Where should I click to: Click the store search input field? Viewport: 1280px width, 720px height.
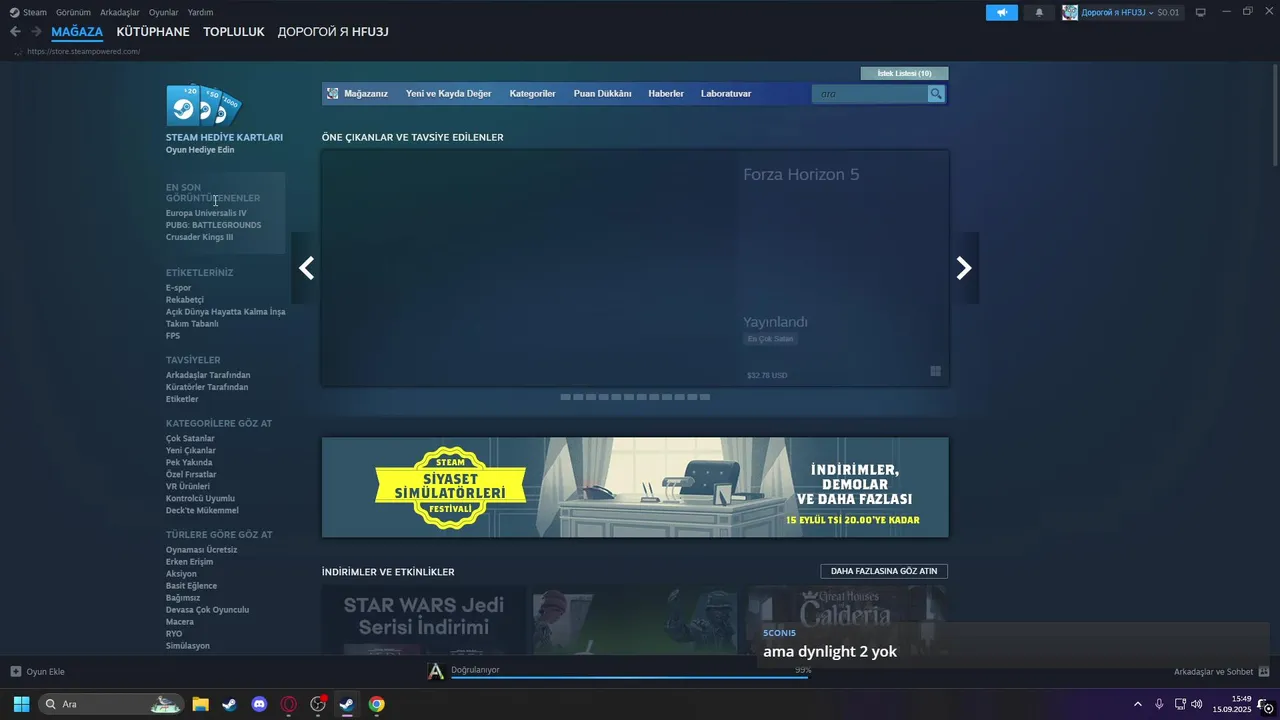click(x=870, y=94)
